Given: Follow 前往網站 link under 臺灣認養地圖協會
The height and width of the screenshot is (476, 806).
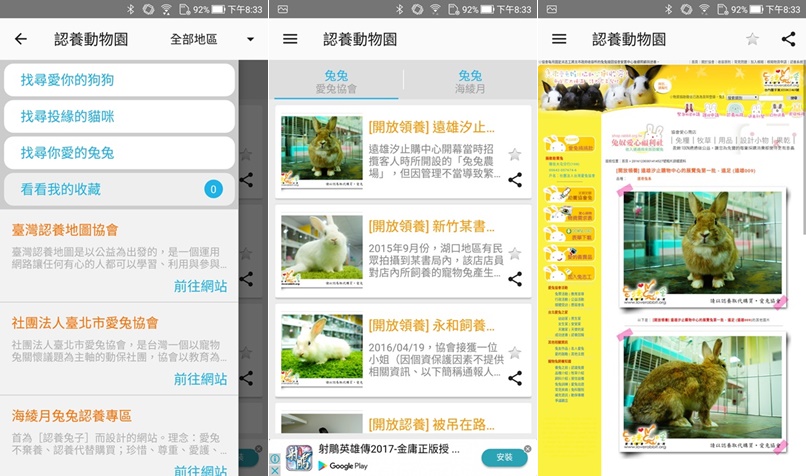Looking at the screenshot, I should click(x=200, y=286).
